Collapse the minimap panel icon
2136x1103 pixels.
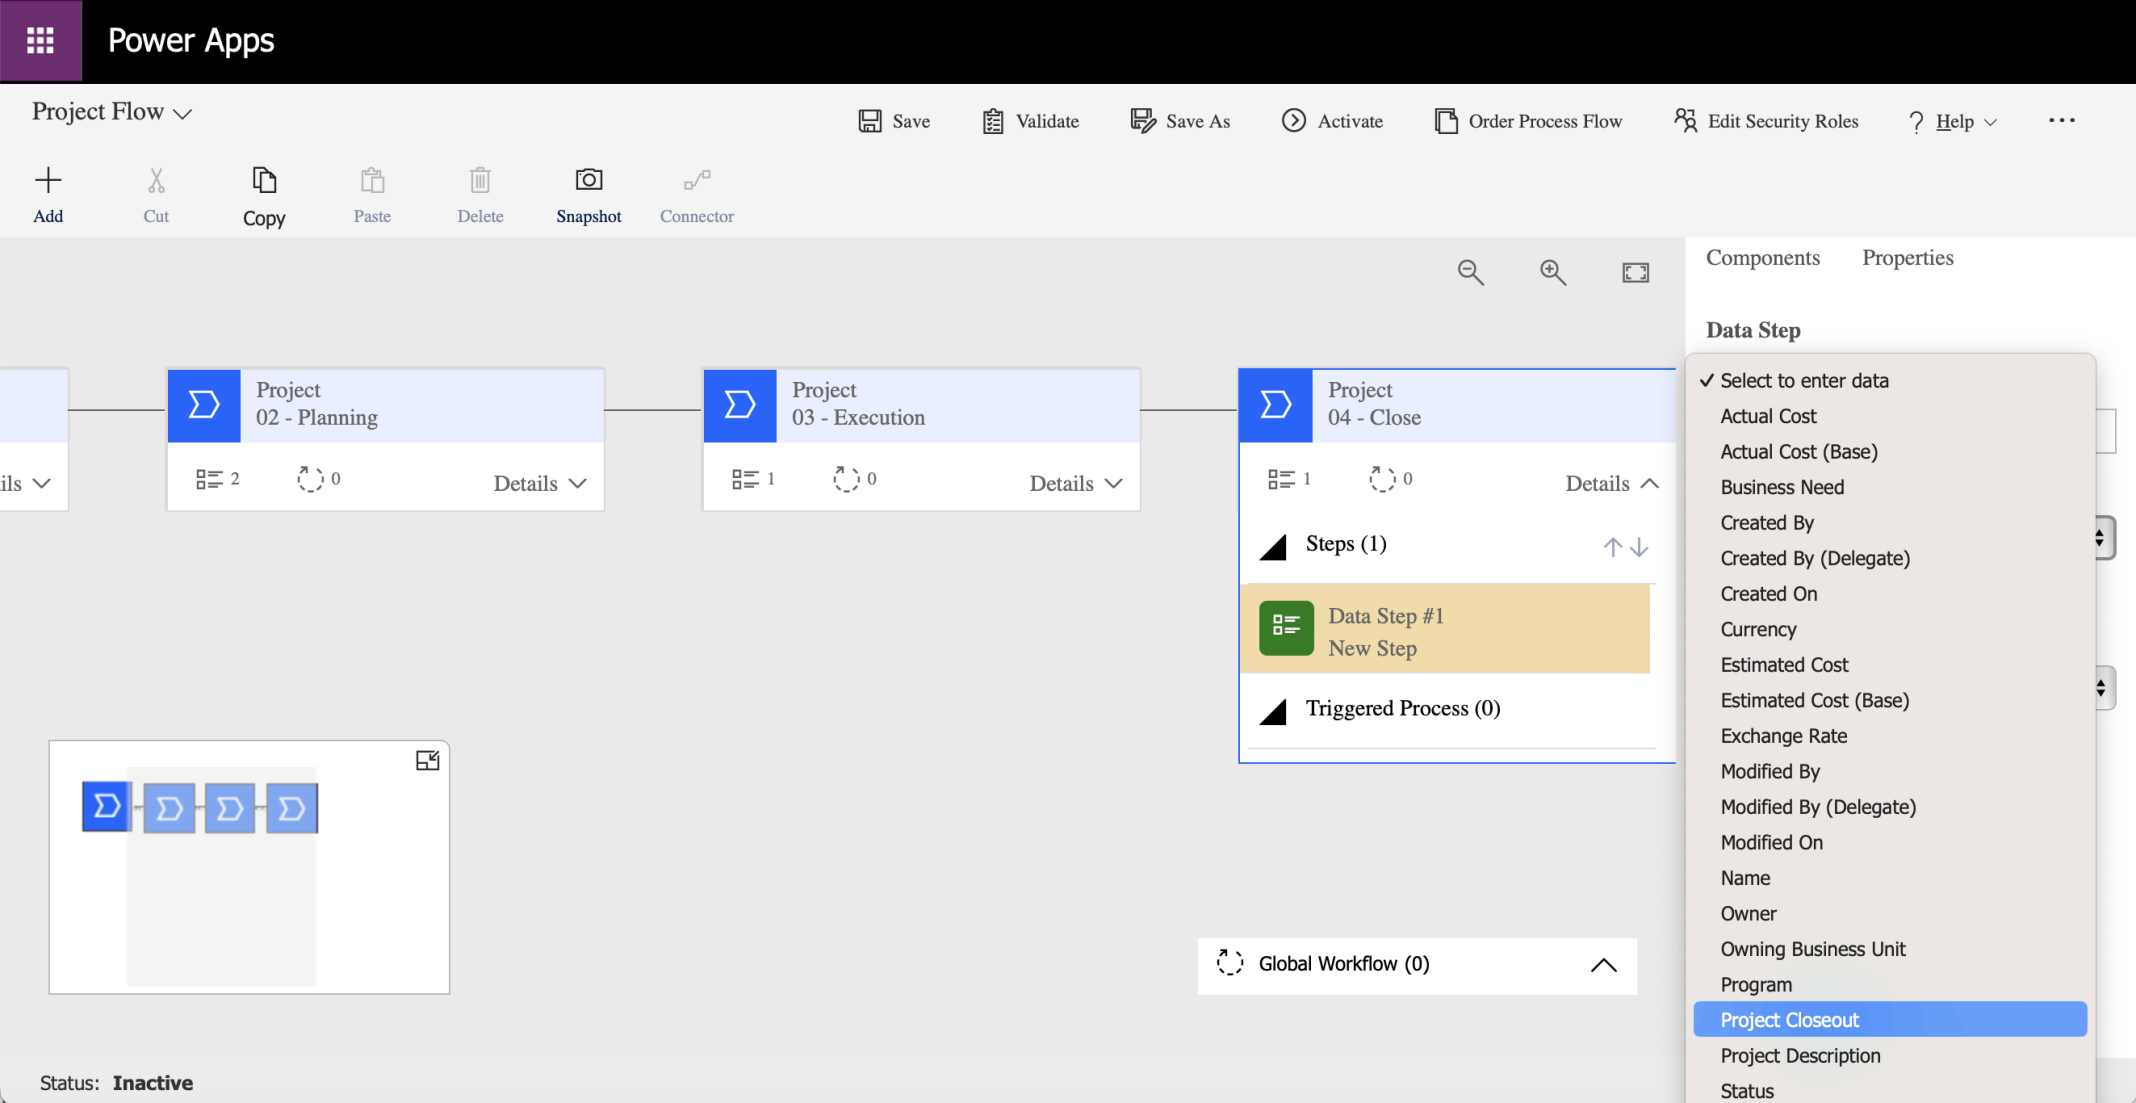427,761
